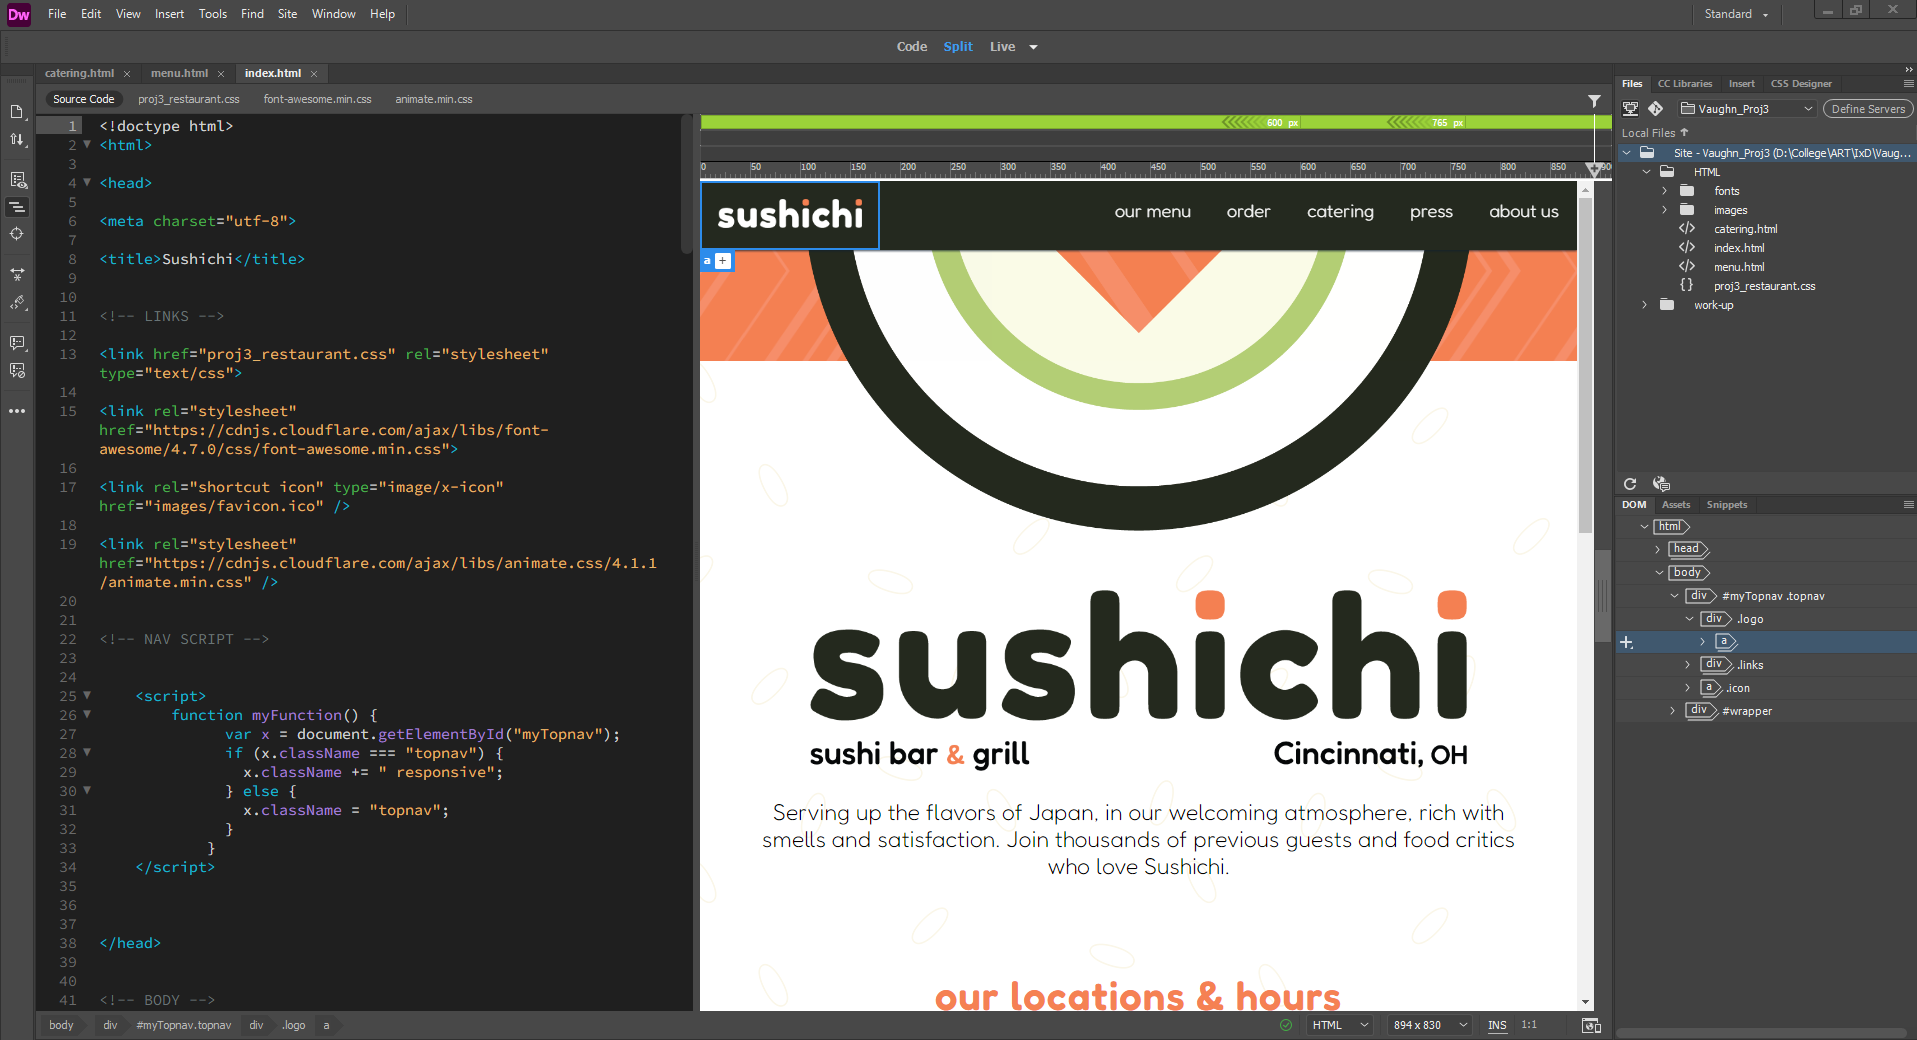Open related file animate.min.css
Image resolution: width=1917 pixels, height=1040 pixels.
click(434, 99)
